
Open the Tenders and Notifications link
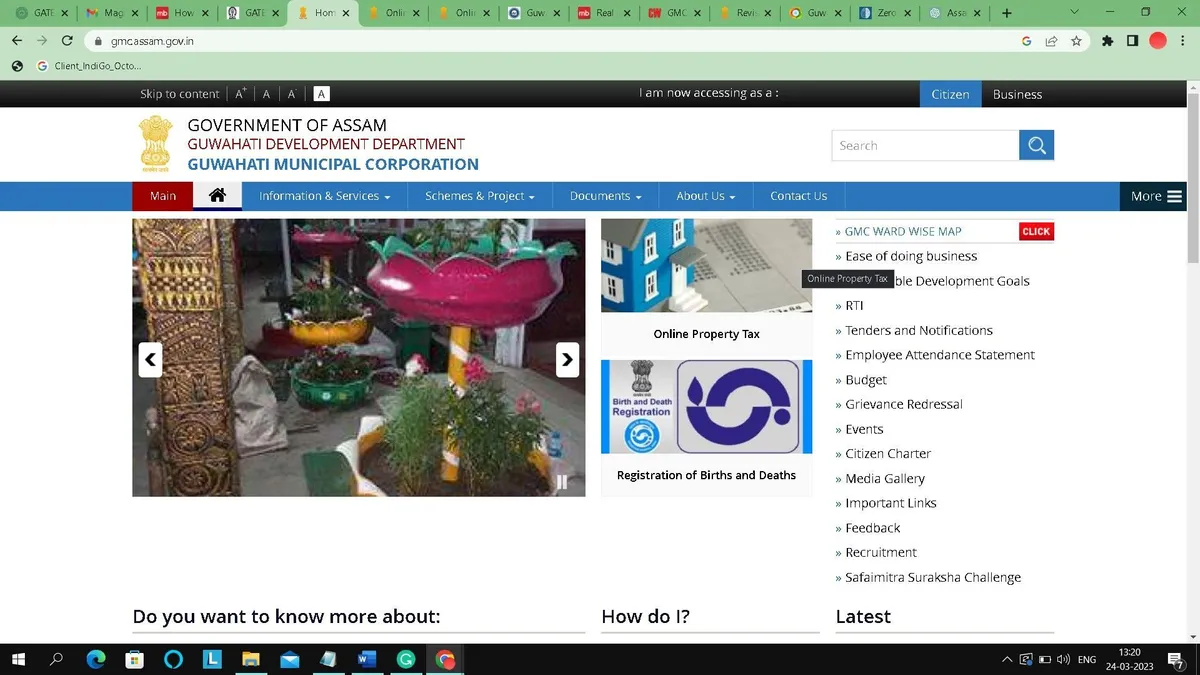(919, 330)
